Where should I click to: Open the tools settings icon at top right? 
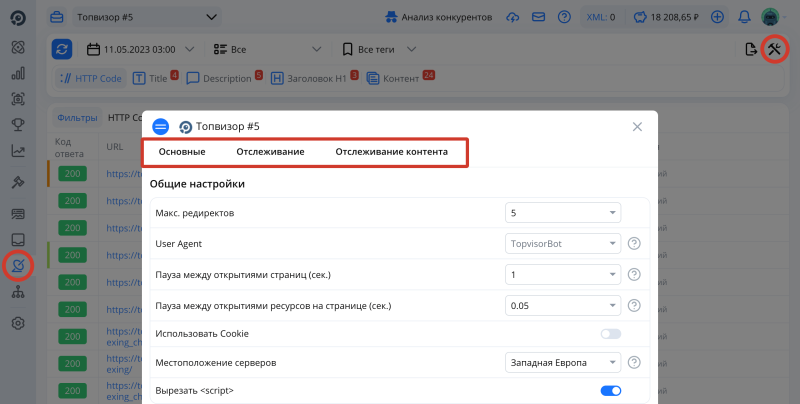tap(774, 49)
